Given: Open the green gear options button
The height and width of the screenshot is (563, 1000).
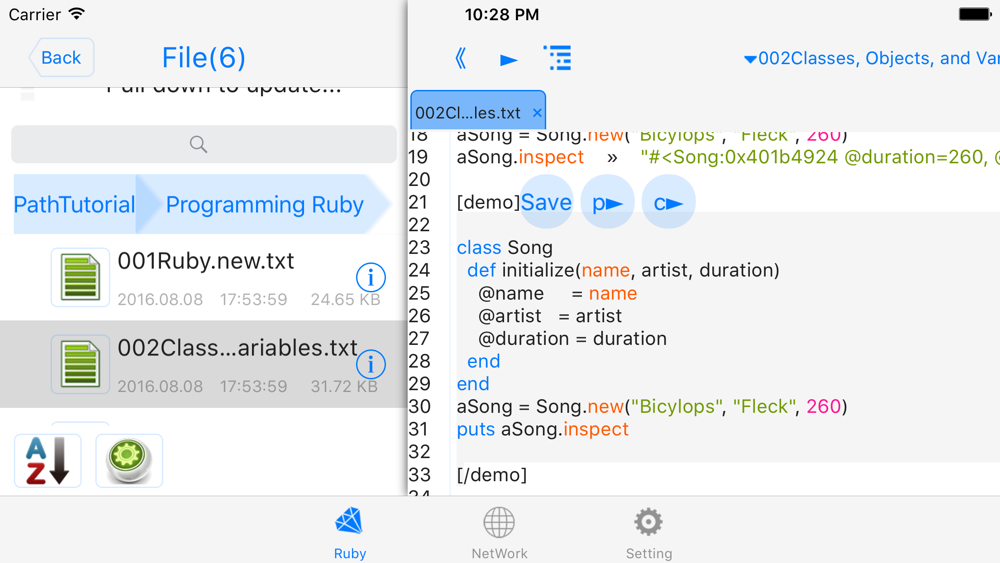Looking at the screenshot, I should pyautogui.click(x=129, y=460).
